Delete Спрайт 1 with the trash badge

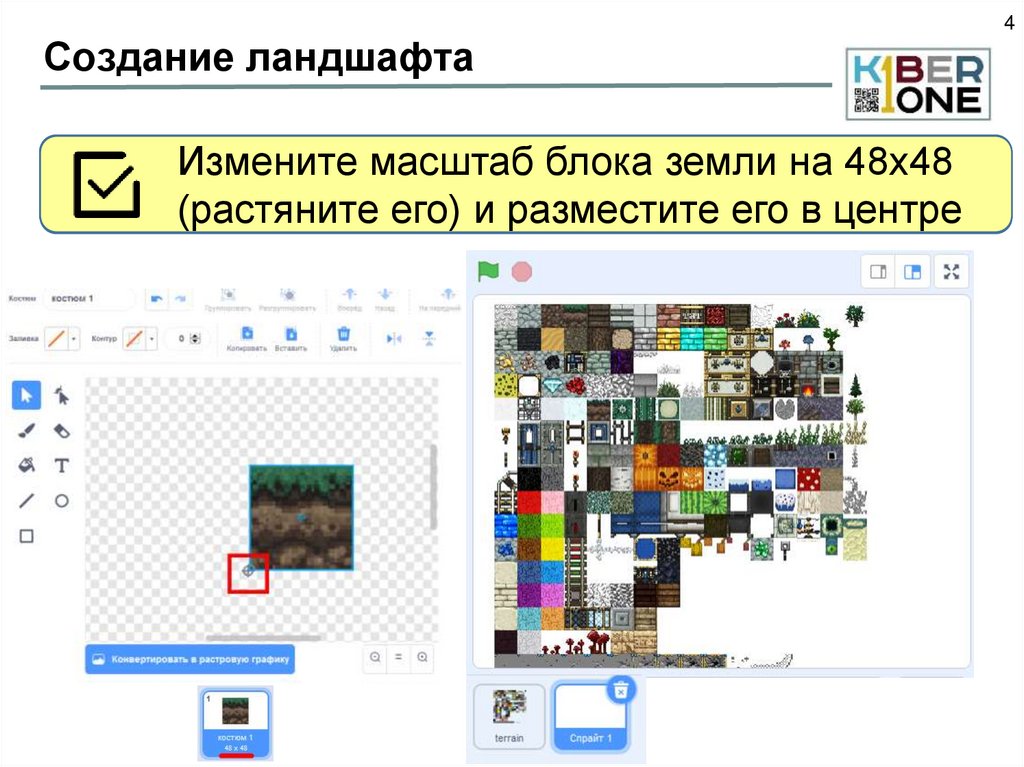(620, 689)
